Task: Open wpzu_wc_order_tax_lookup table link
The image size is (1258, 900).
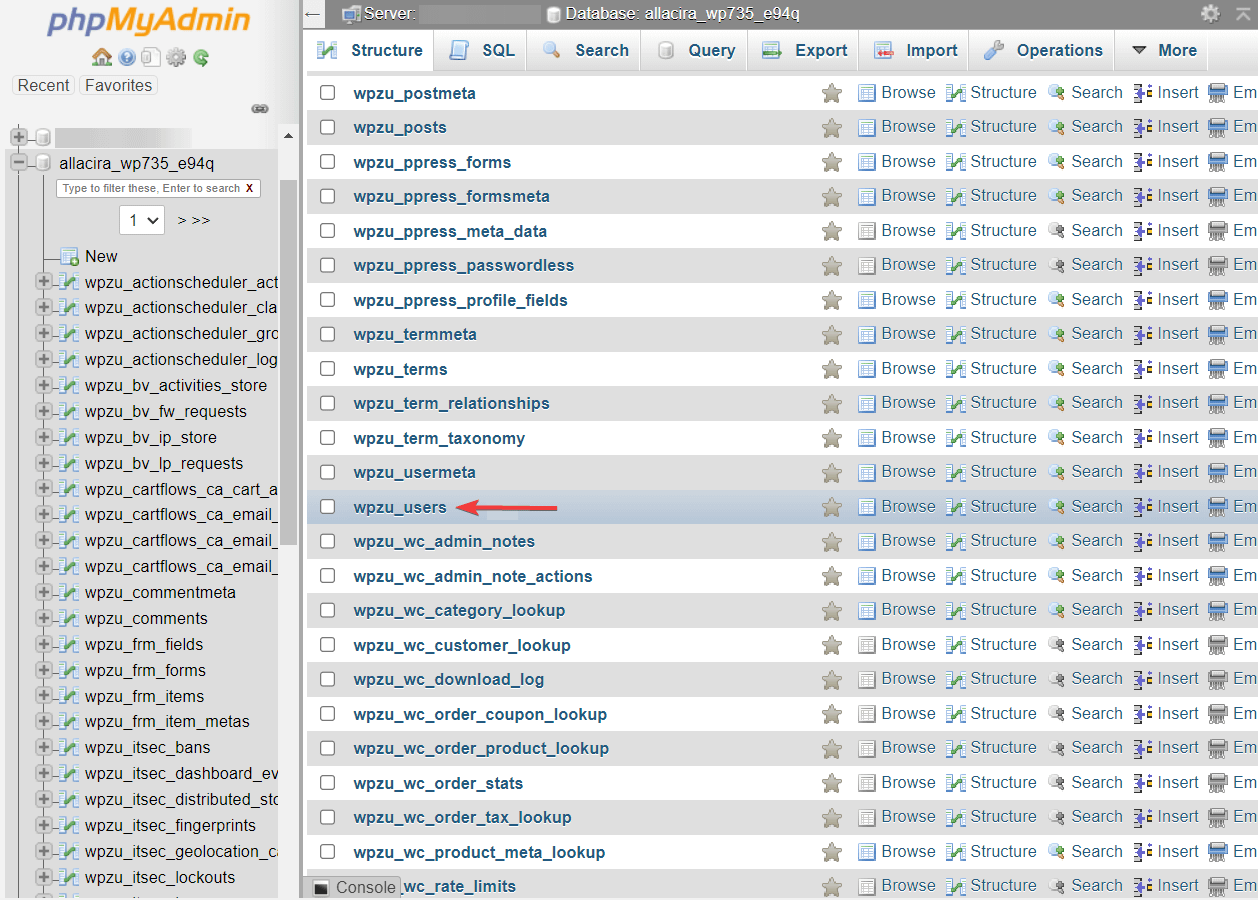Action: pos(462,818)
